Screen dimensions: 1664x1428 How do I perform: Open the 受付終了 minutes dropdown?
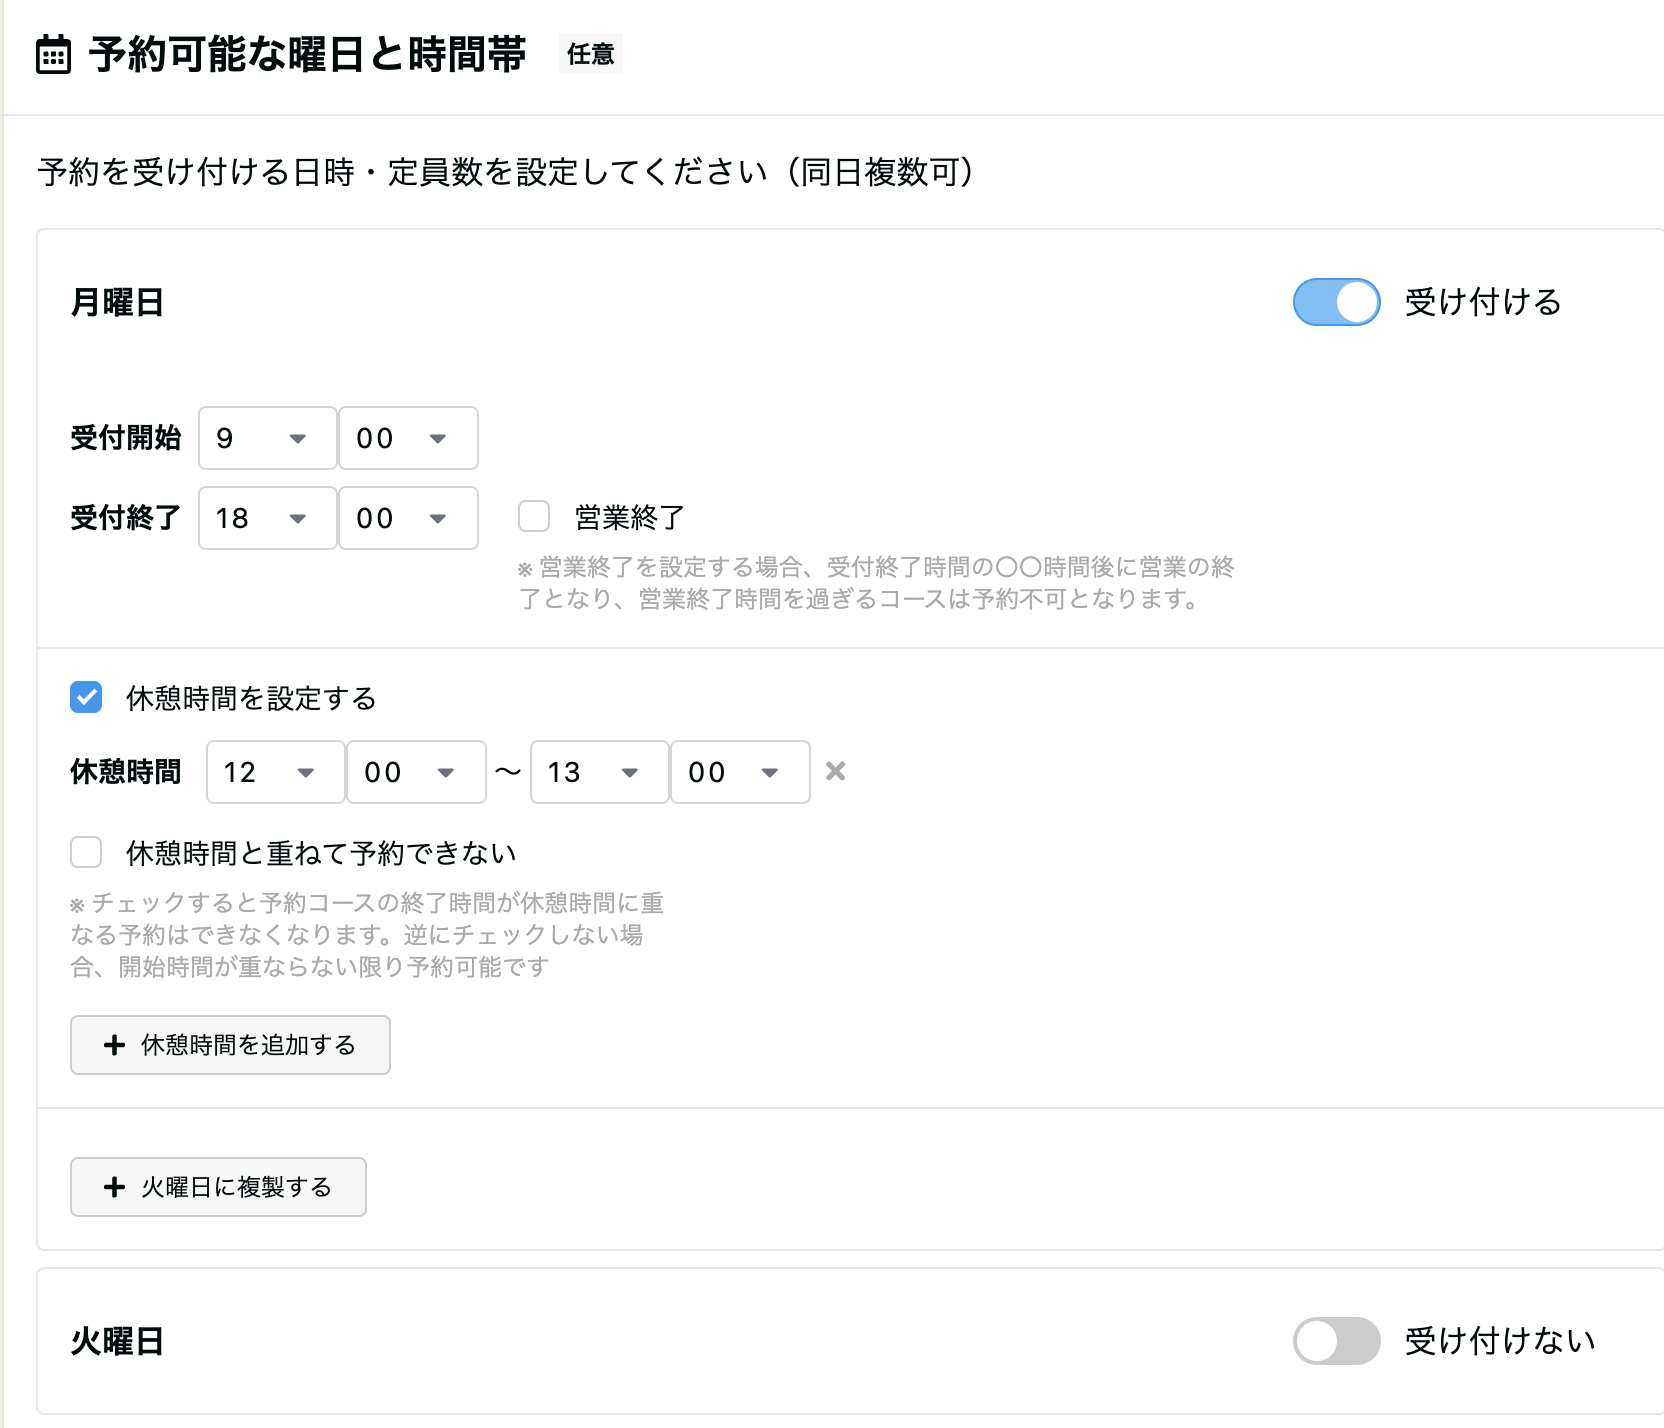click(408, 518)
